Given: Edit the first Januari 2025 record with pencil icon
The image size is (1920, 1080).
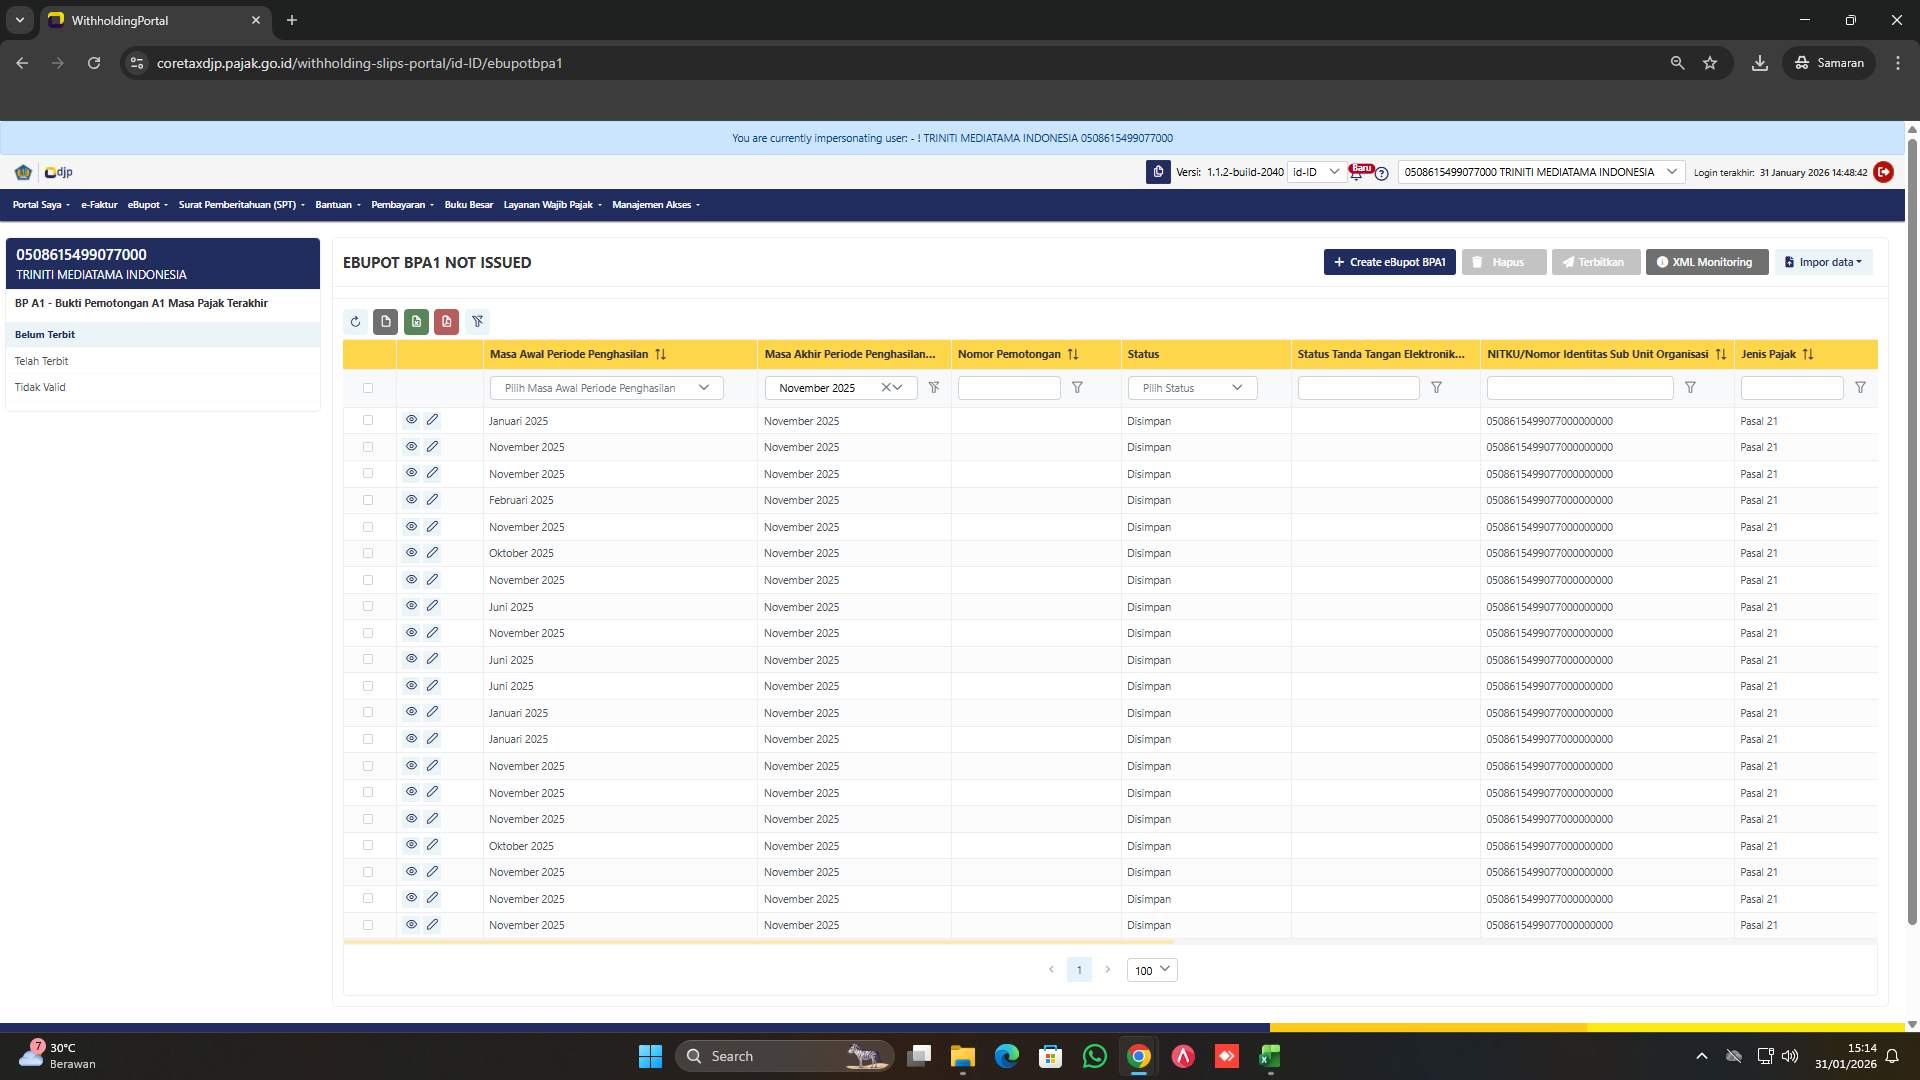Looking at the screenshot, I should [432, 419].
